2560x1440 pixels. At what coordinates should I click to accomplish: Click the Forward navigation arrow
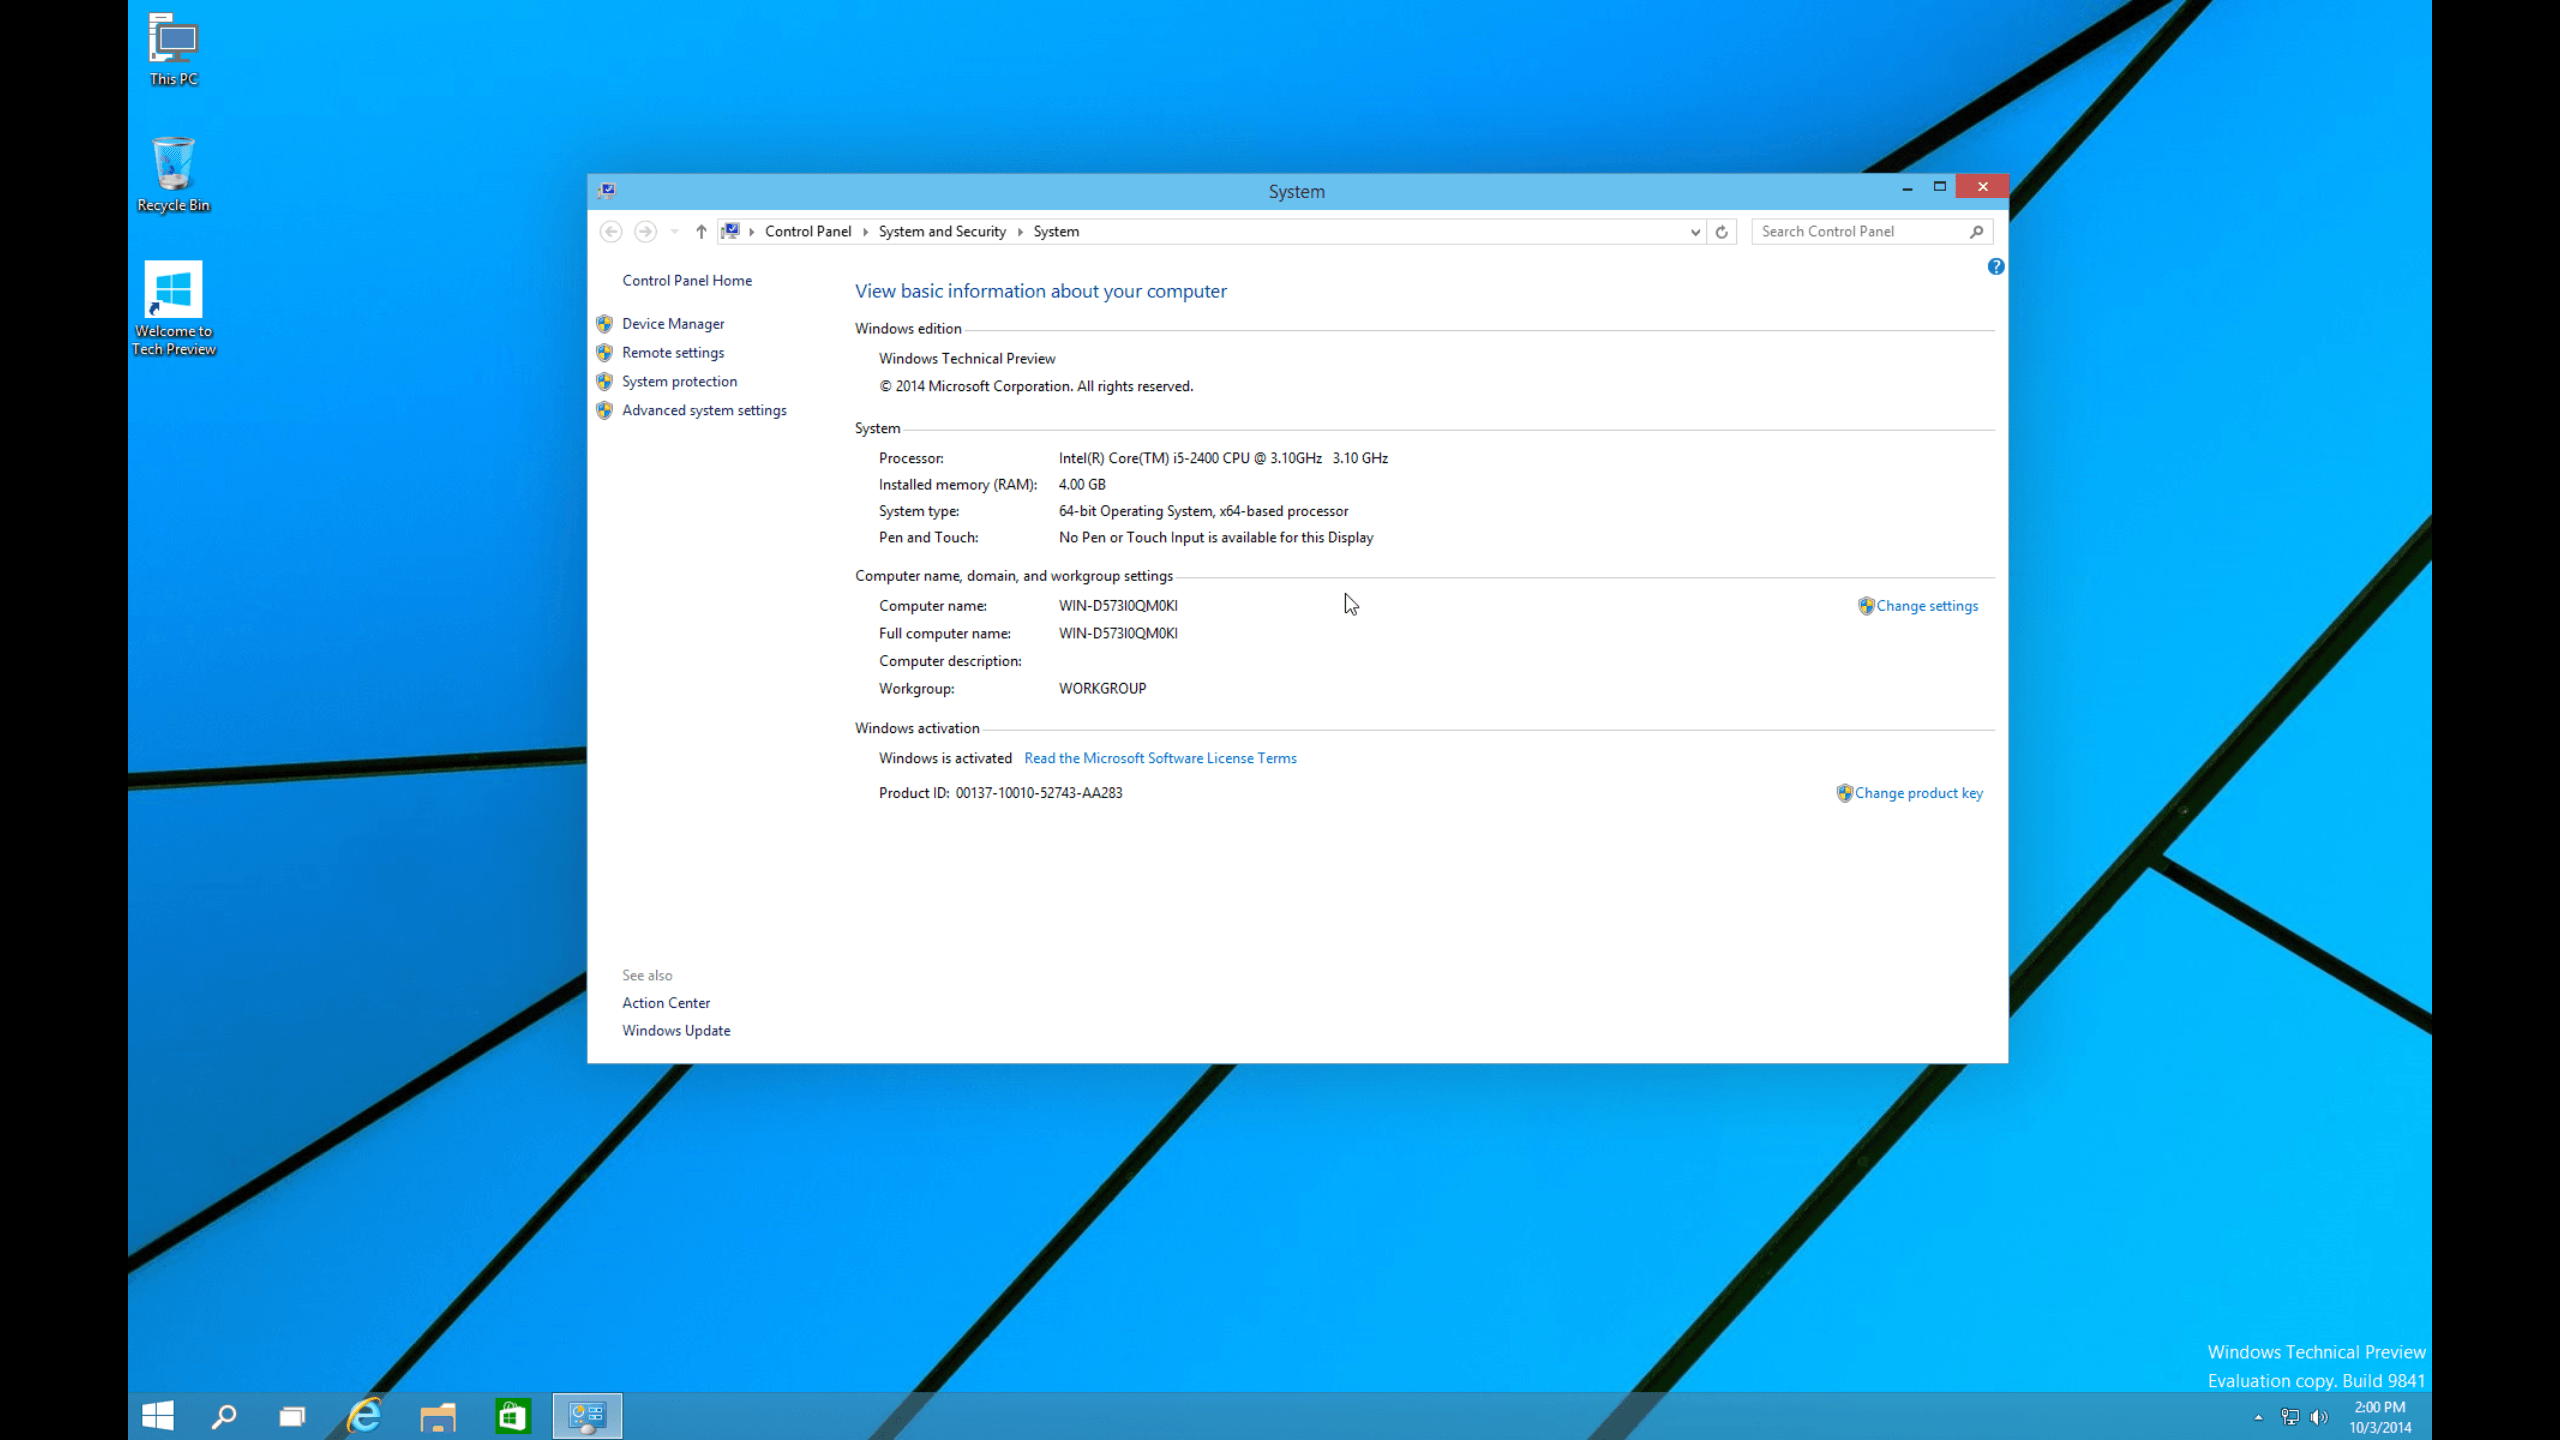646,232
